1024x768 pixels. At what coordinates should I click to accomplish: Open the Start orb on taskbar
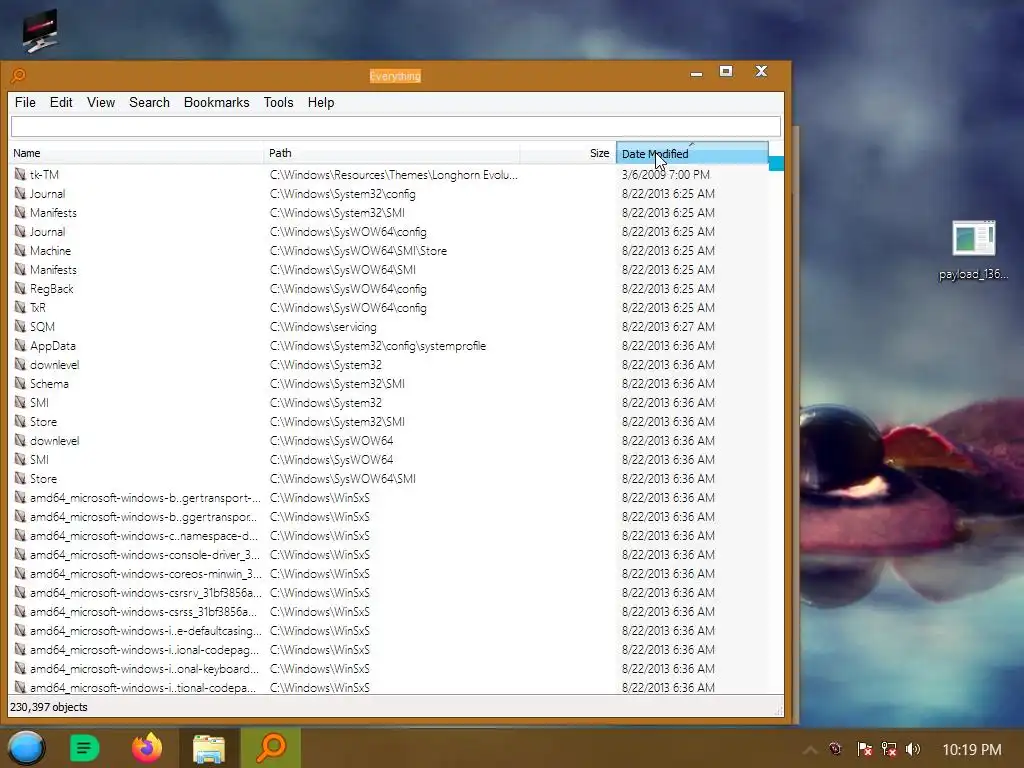[26, 748]
